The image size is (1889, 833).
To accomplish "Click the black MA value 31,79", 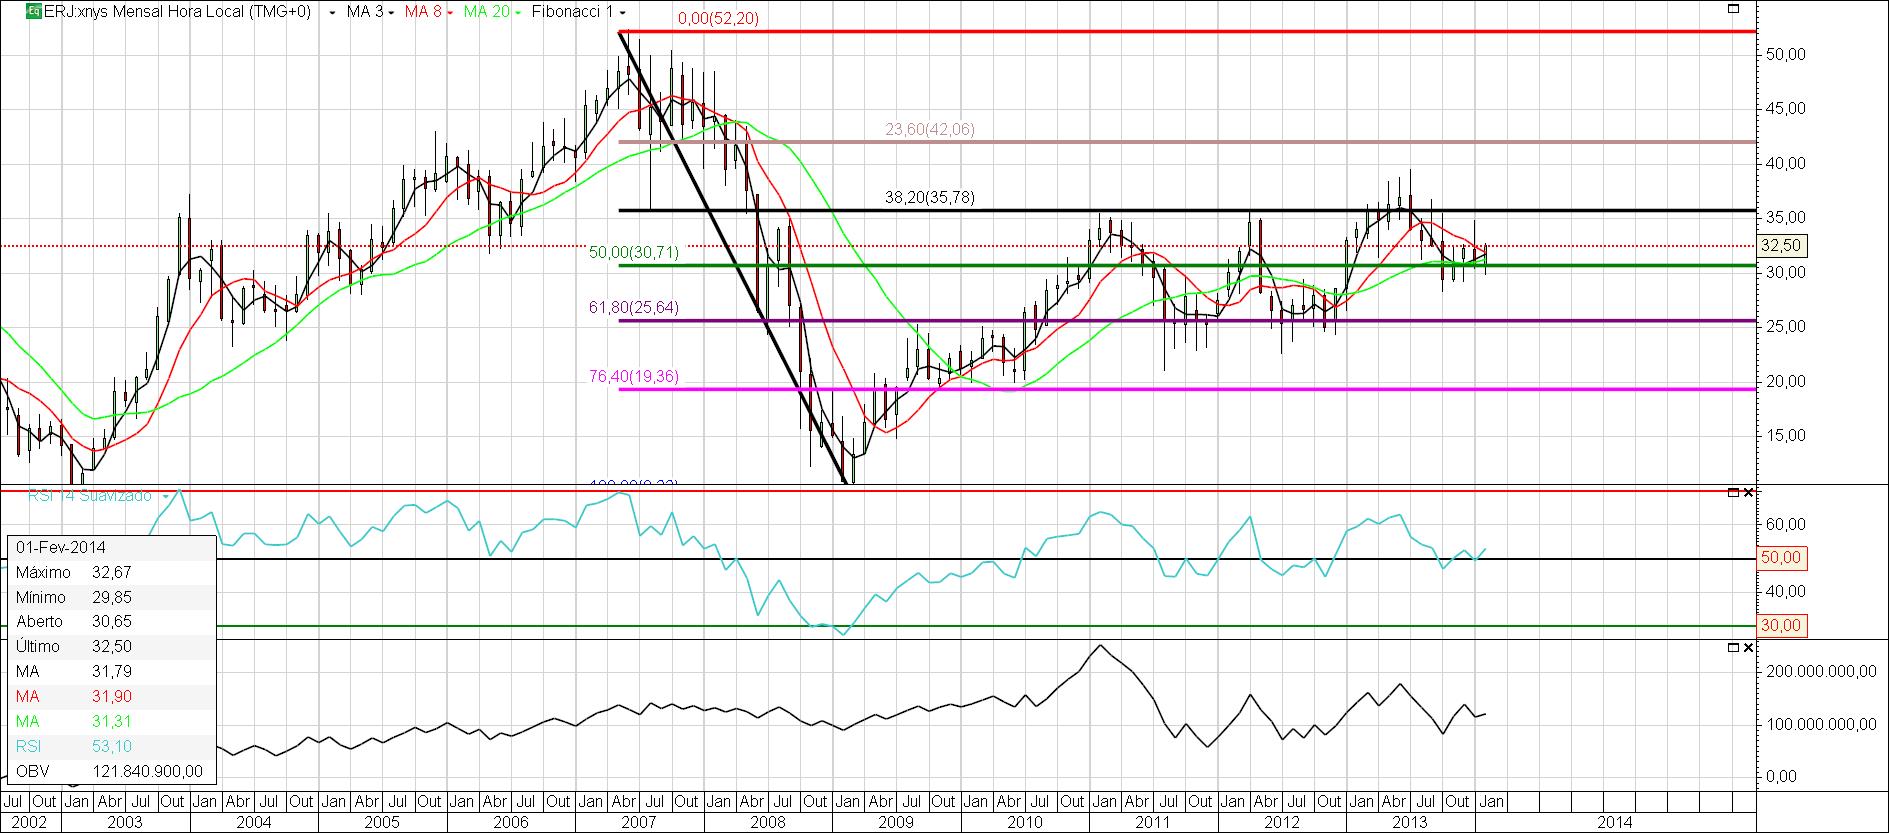I will pos(111,671).
